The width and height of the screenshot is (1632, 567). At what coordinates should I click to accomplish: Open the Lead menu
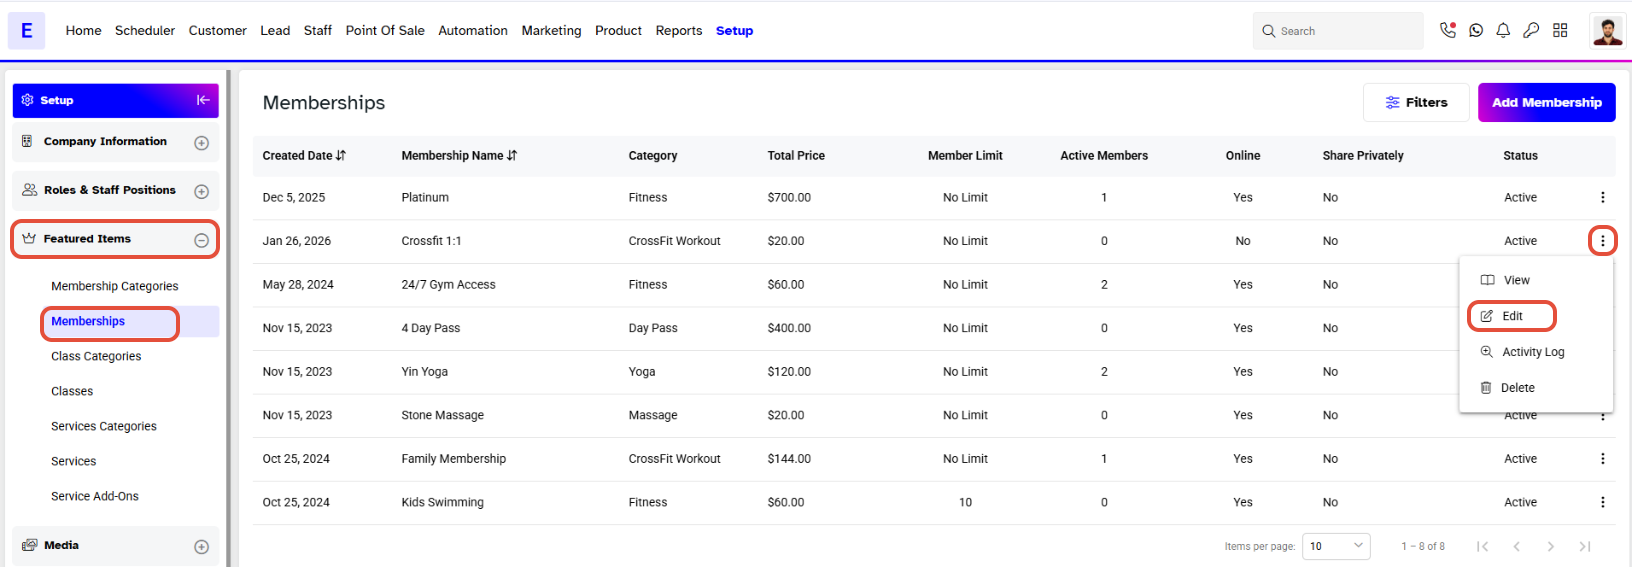[275, 31]
